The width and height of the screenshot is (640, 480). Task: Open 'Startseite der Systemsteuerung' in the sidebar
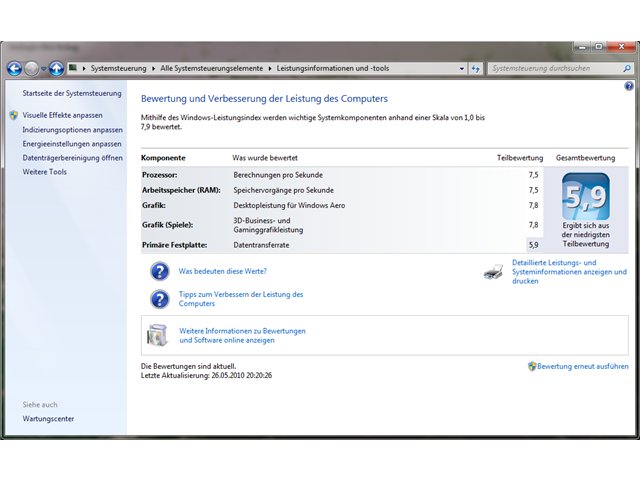pos(72,93)
